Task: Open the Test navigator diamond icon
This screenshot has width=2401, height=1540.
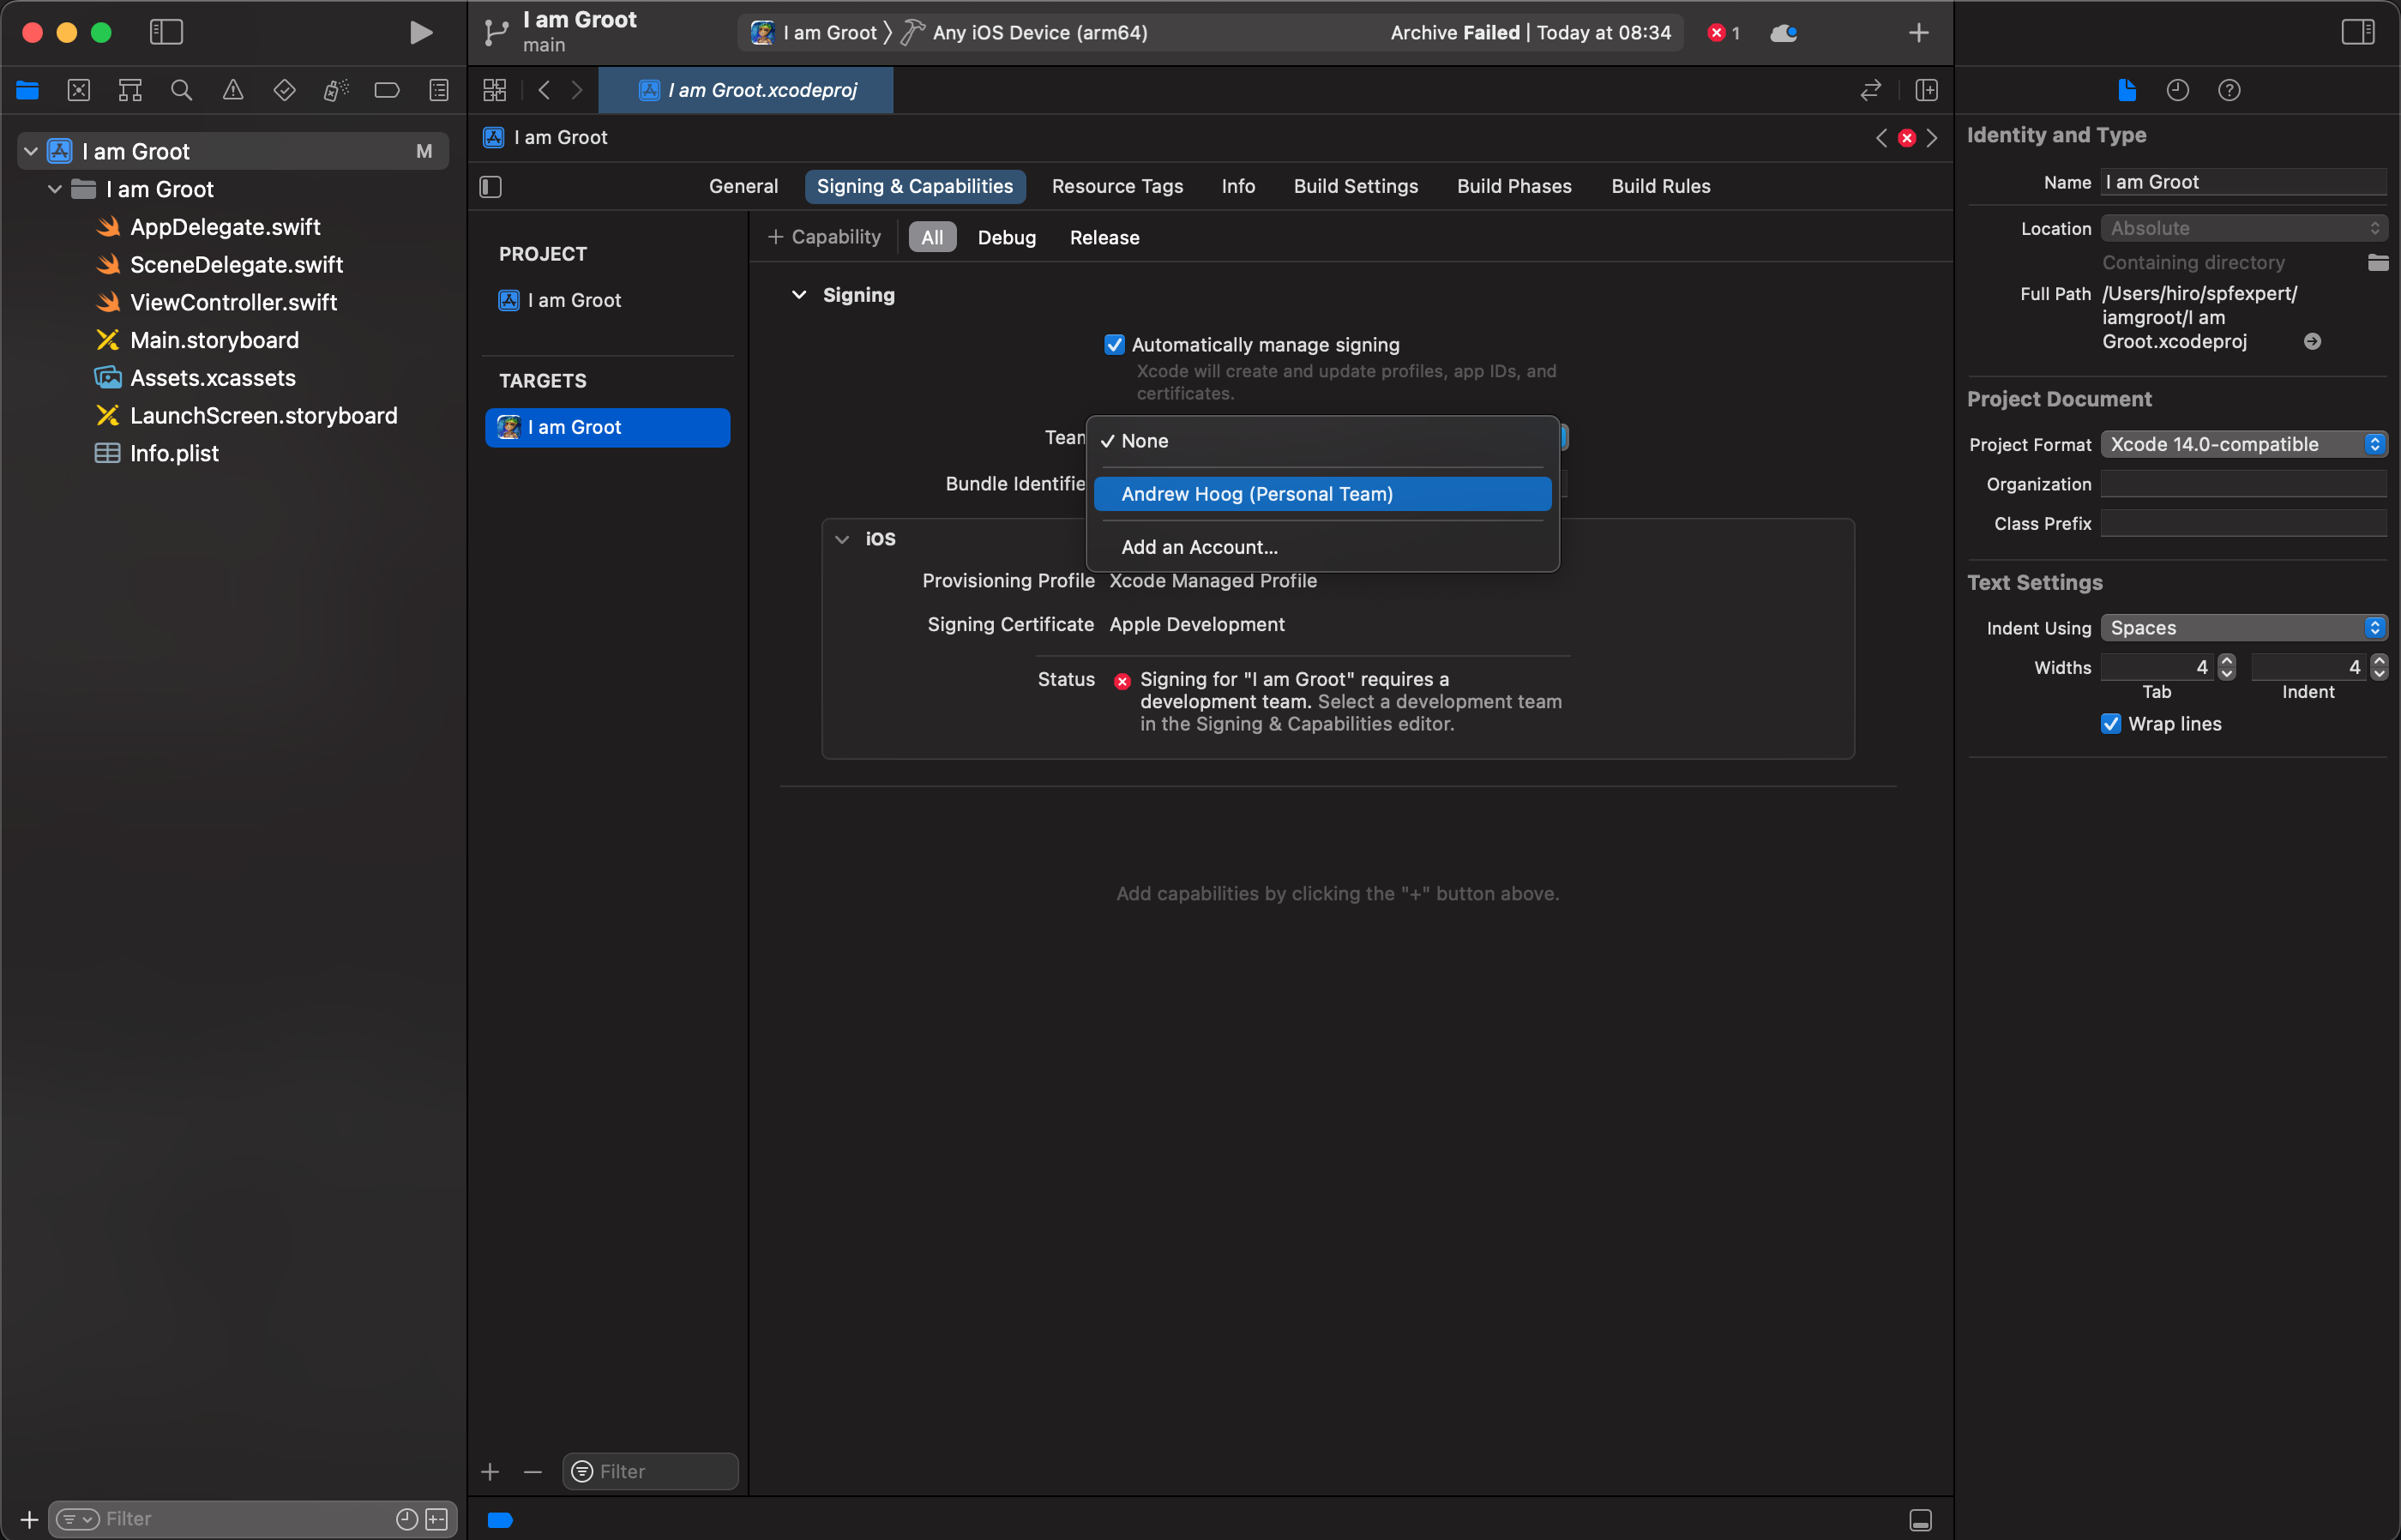Action: (x=284, y=90)
